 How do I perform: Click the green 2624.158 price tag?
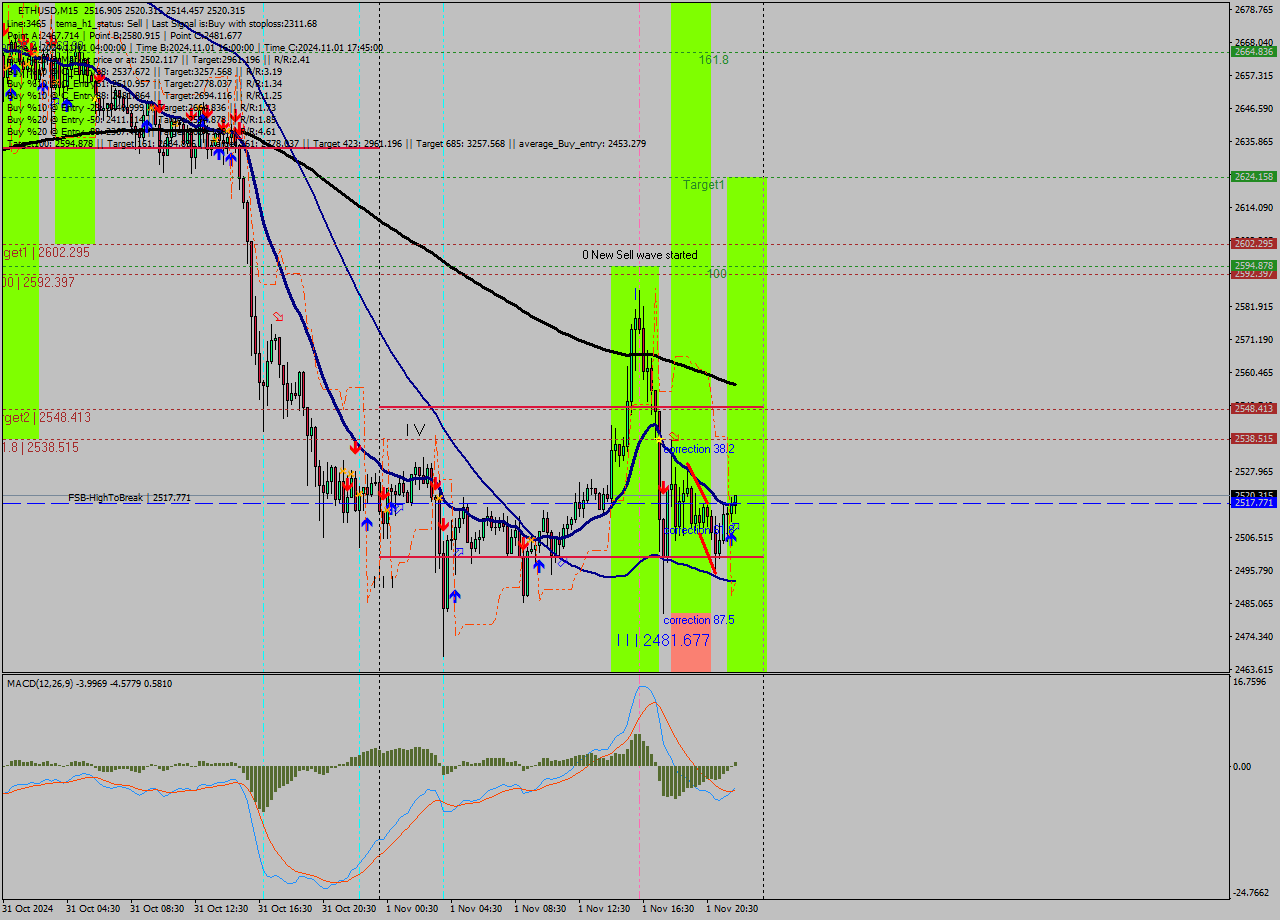tap(1252, 176)
